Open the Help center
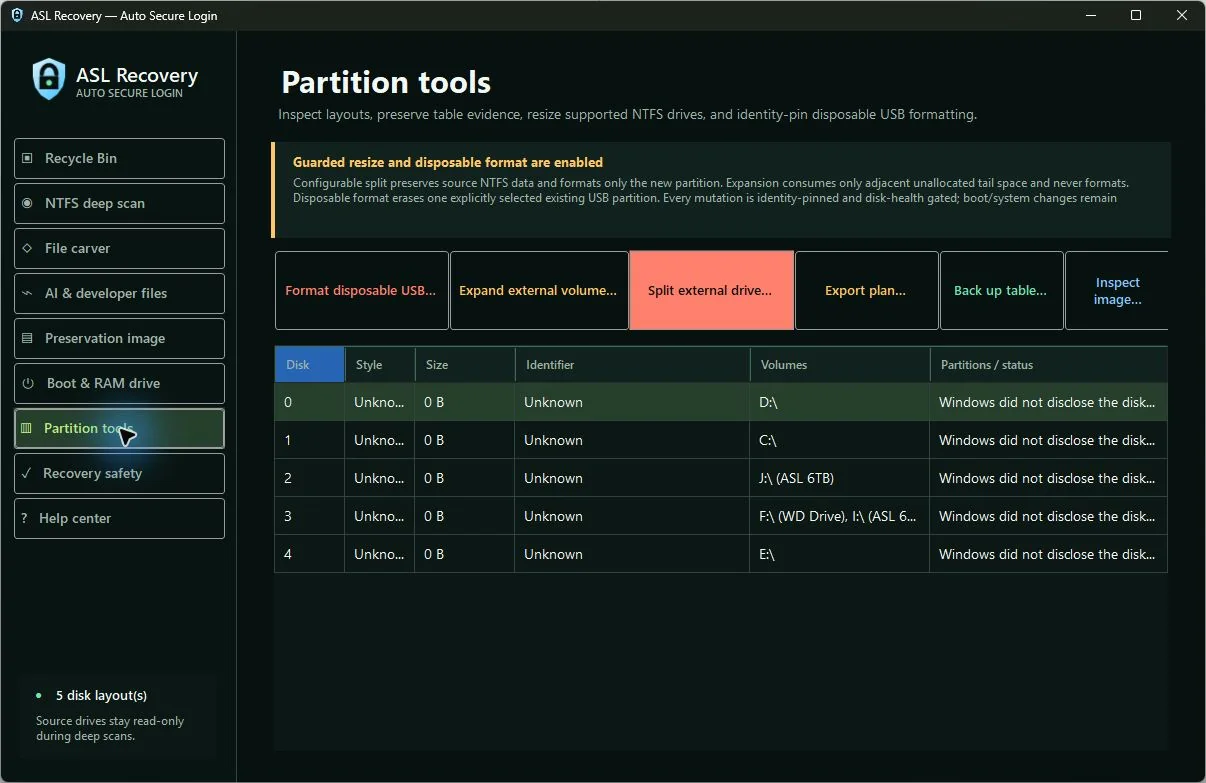Image resolution: width=1206 pixels, height=783 pixels. (119, 518)
